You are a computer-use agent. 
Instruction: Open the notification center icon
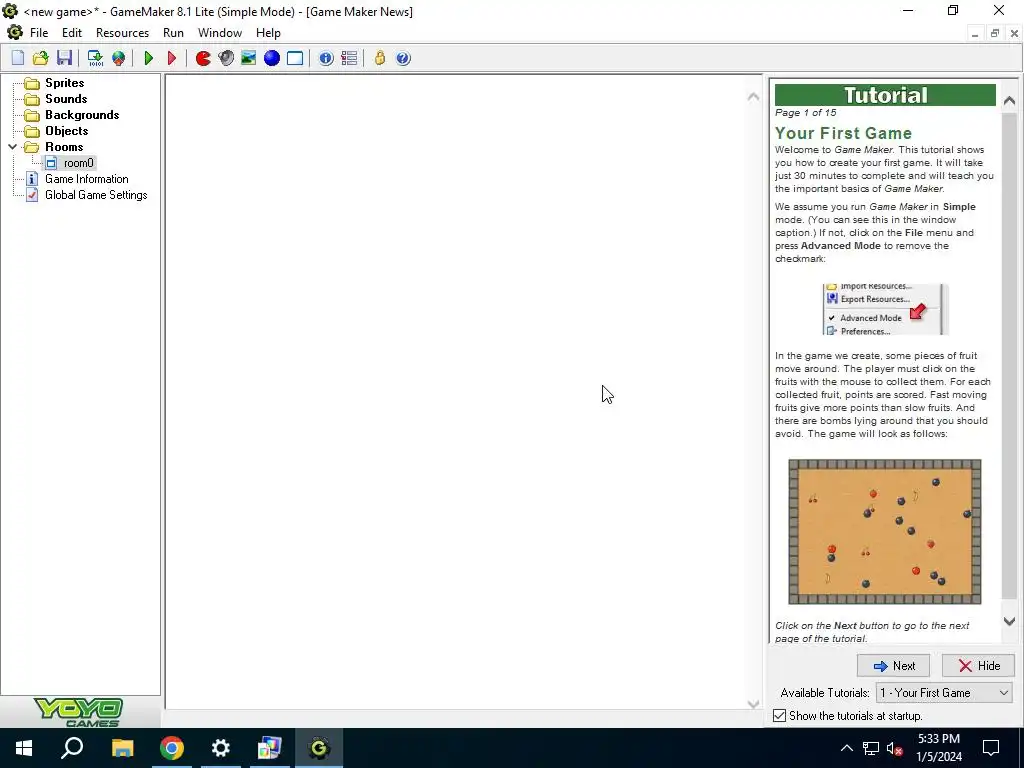[991, 748]
